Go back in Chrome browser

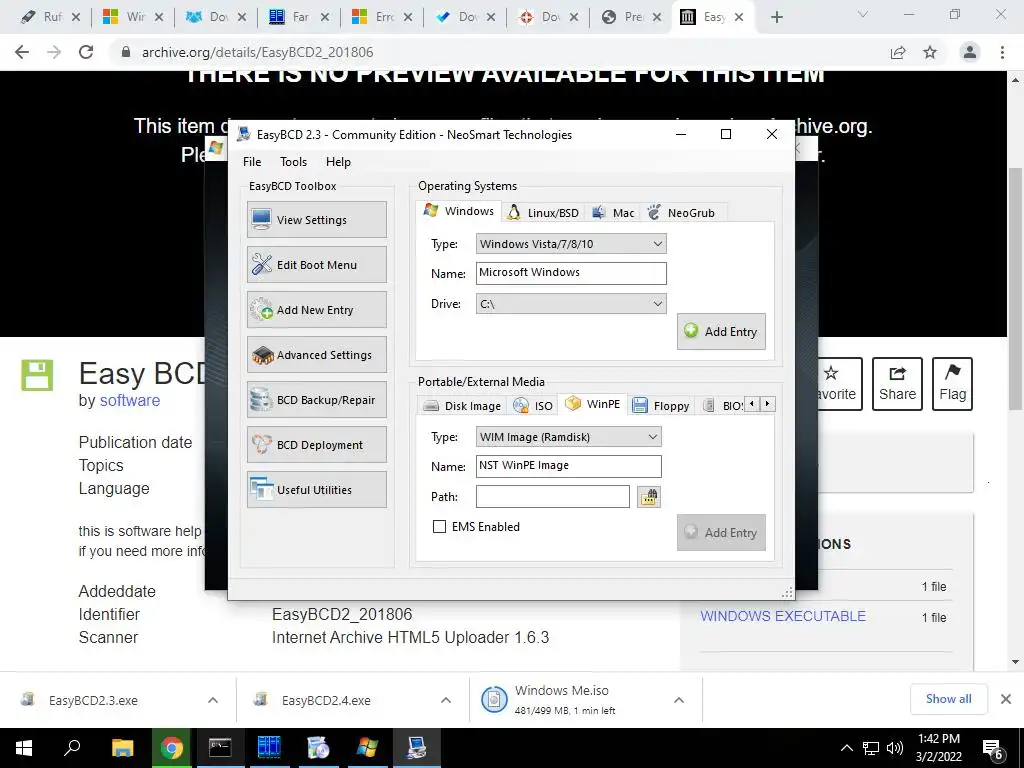[22, 52]
